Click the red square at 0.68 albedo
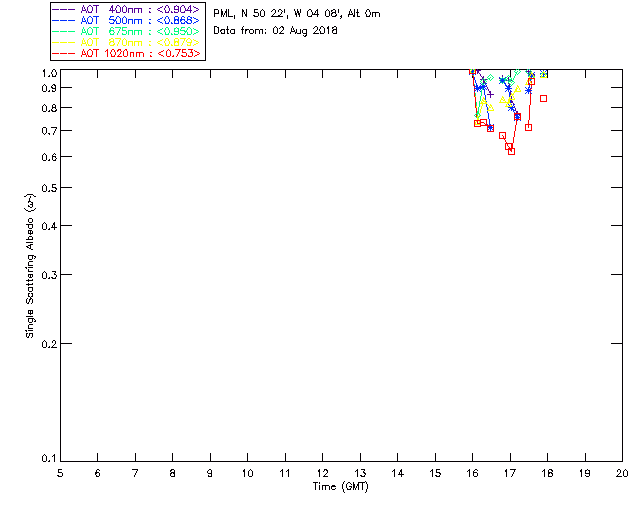The height and width of the screenshot is (512, 640). [503, 136]
